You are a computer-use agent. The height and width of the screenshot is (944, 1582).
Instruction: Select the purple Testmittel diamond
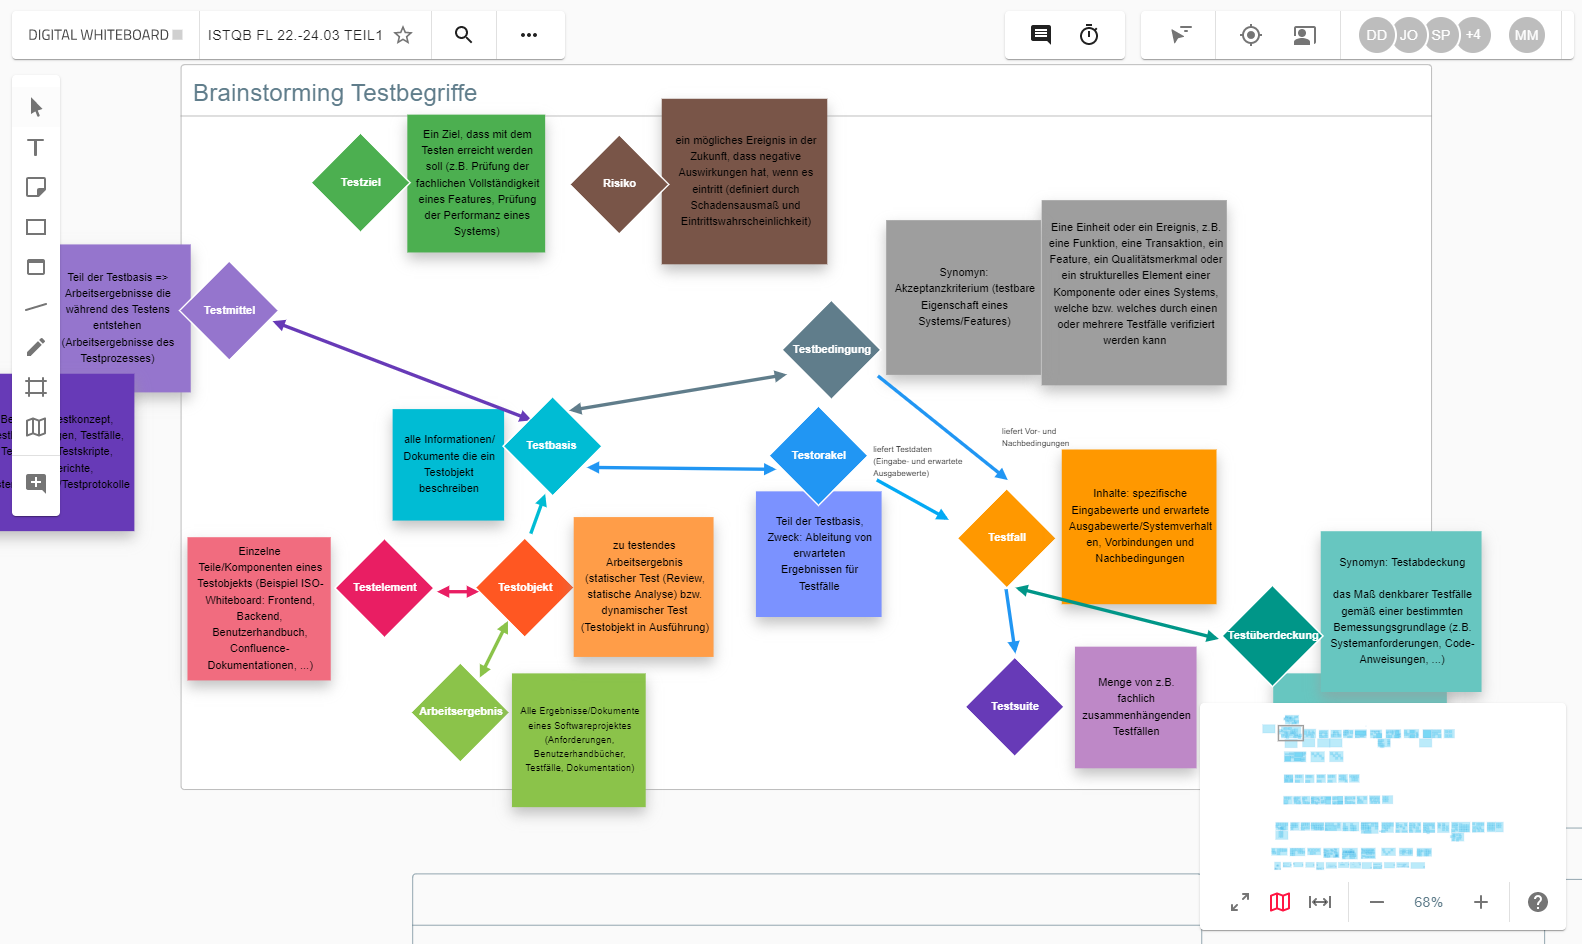(230, 311)
